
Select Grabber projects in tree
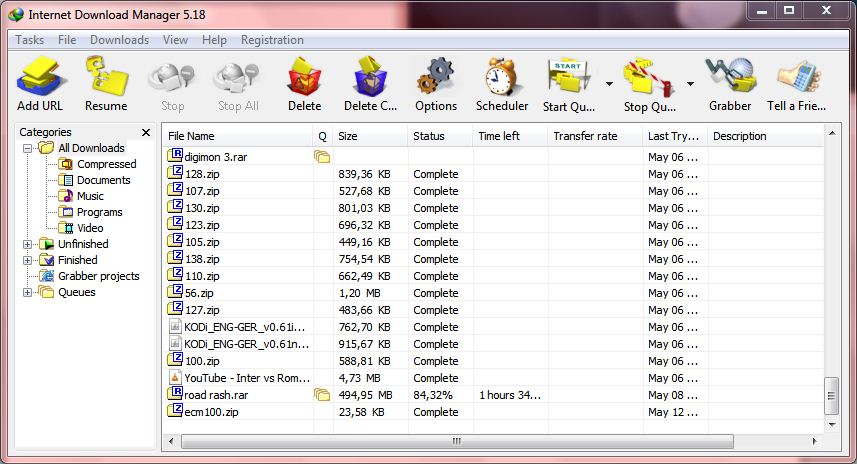[x=98, y=276]
